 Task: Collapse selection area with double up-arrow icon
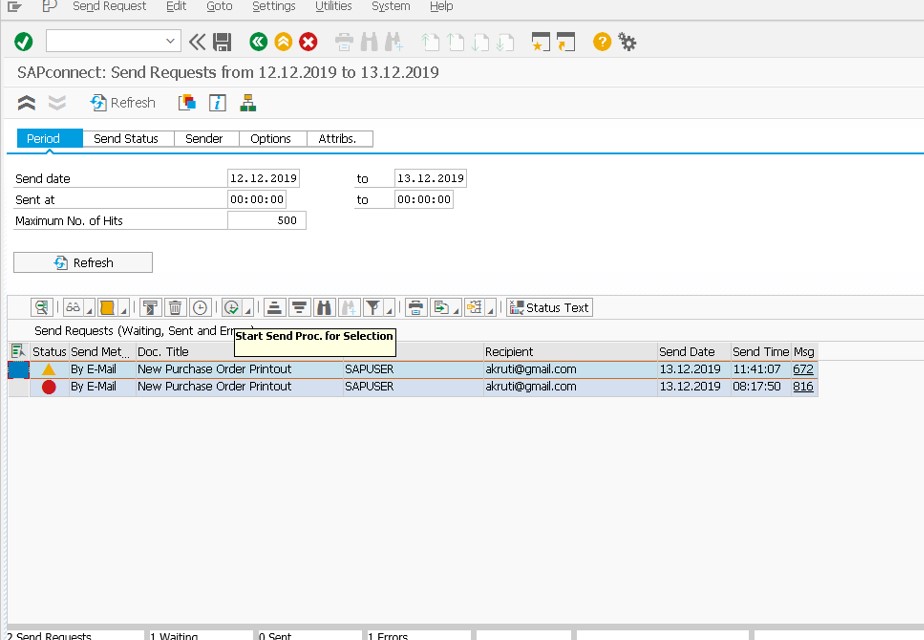(x=27, y=103)
